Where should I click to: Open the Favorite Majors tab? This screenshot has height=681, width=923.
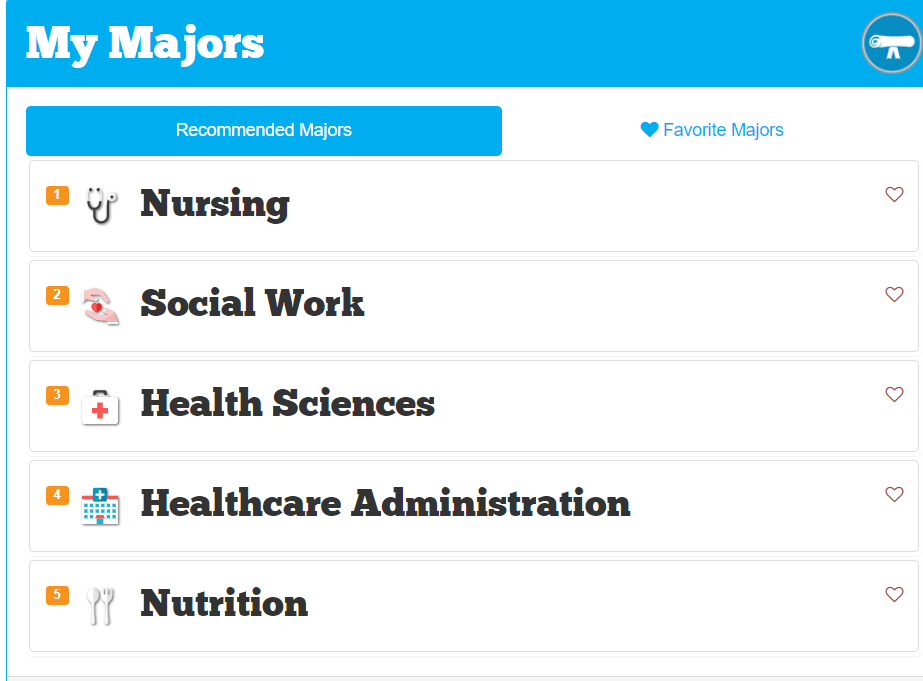pyautogui.click(x=712, y=130)
